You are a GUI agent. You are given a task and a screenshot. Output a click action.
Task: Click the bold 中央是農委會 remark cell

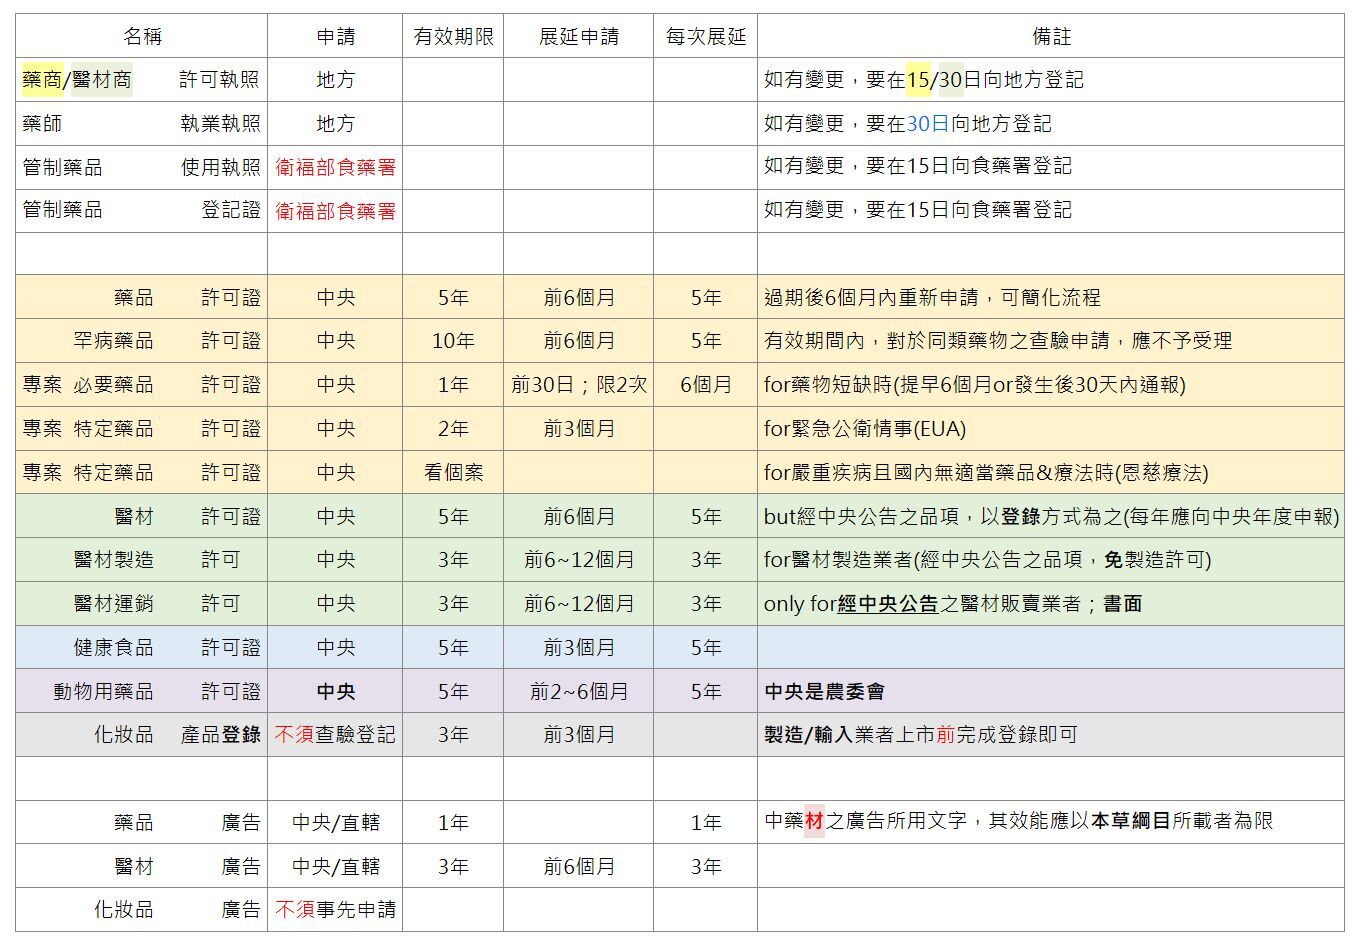[823, 690]
